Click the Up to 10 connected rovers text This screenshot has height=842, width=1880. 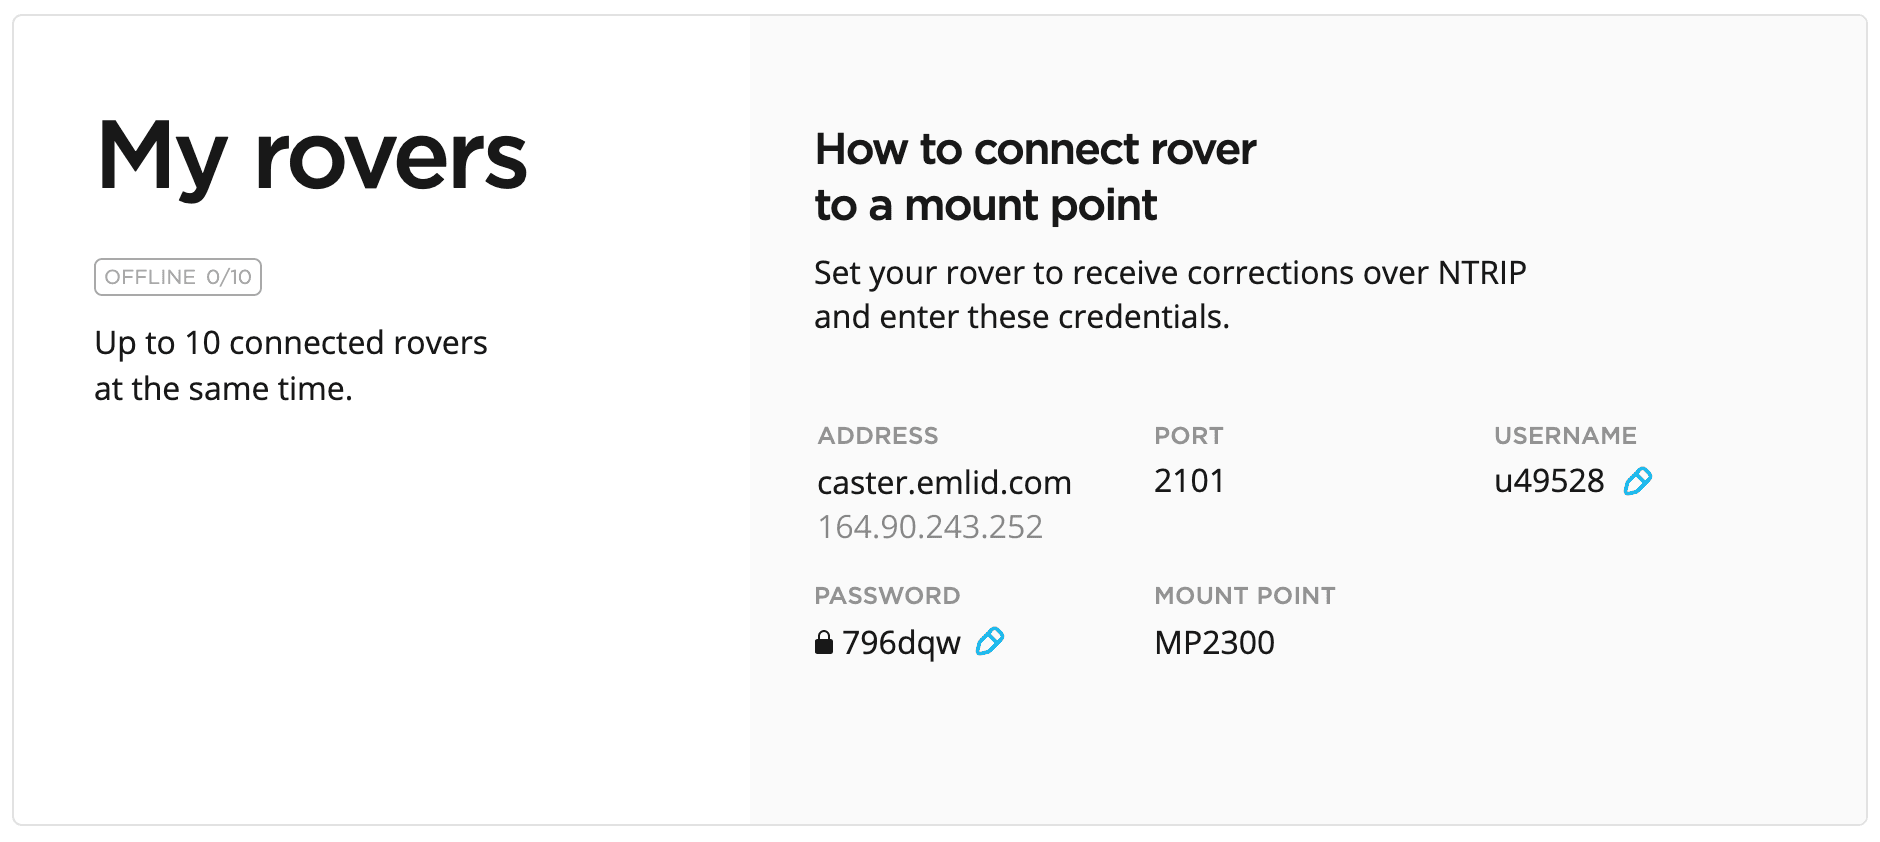(x=290, y=343)
